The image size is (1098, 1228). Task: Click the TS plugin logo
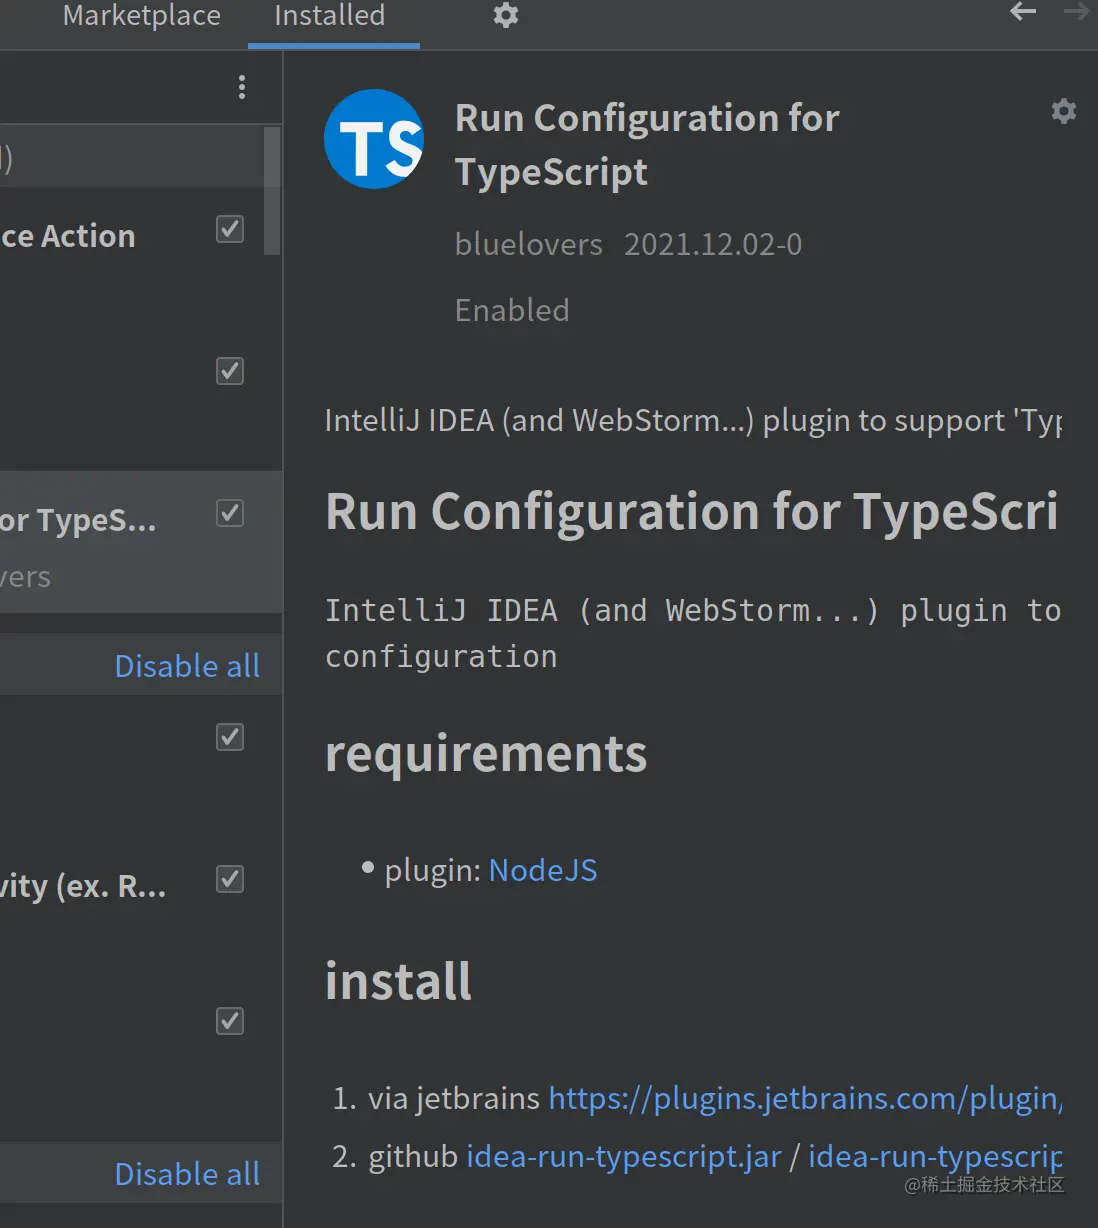coord(374,139)
